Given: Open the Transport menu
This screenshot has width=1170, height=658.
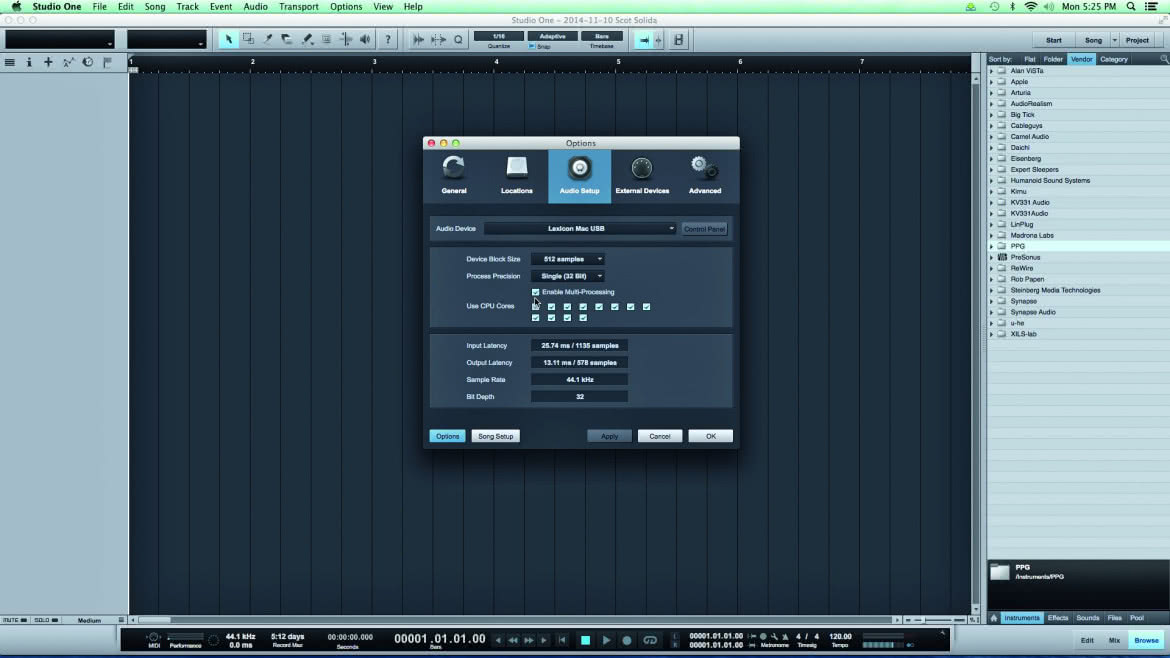Looking at the screenshot, I should click(298, 7).
